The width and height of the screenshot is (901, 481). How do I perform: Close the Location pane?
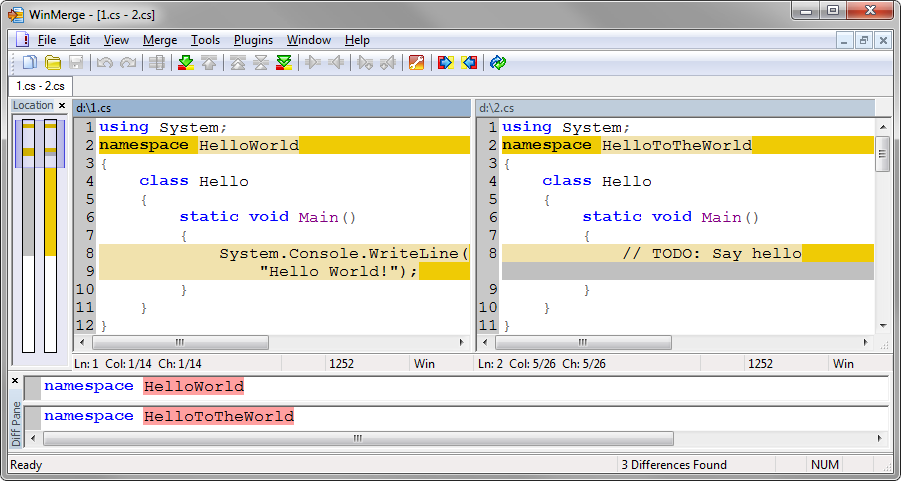[x=62, y=105]
